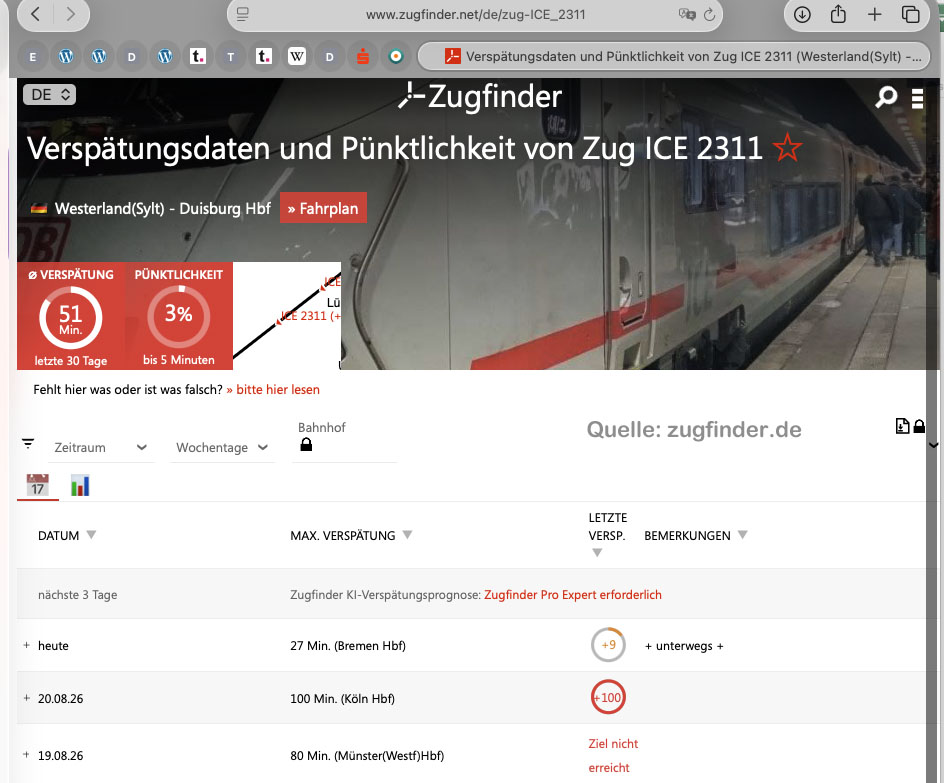Open the pinned tab labeled T
Viewport: 944px width, 783px height.
[x=231, y=57]
